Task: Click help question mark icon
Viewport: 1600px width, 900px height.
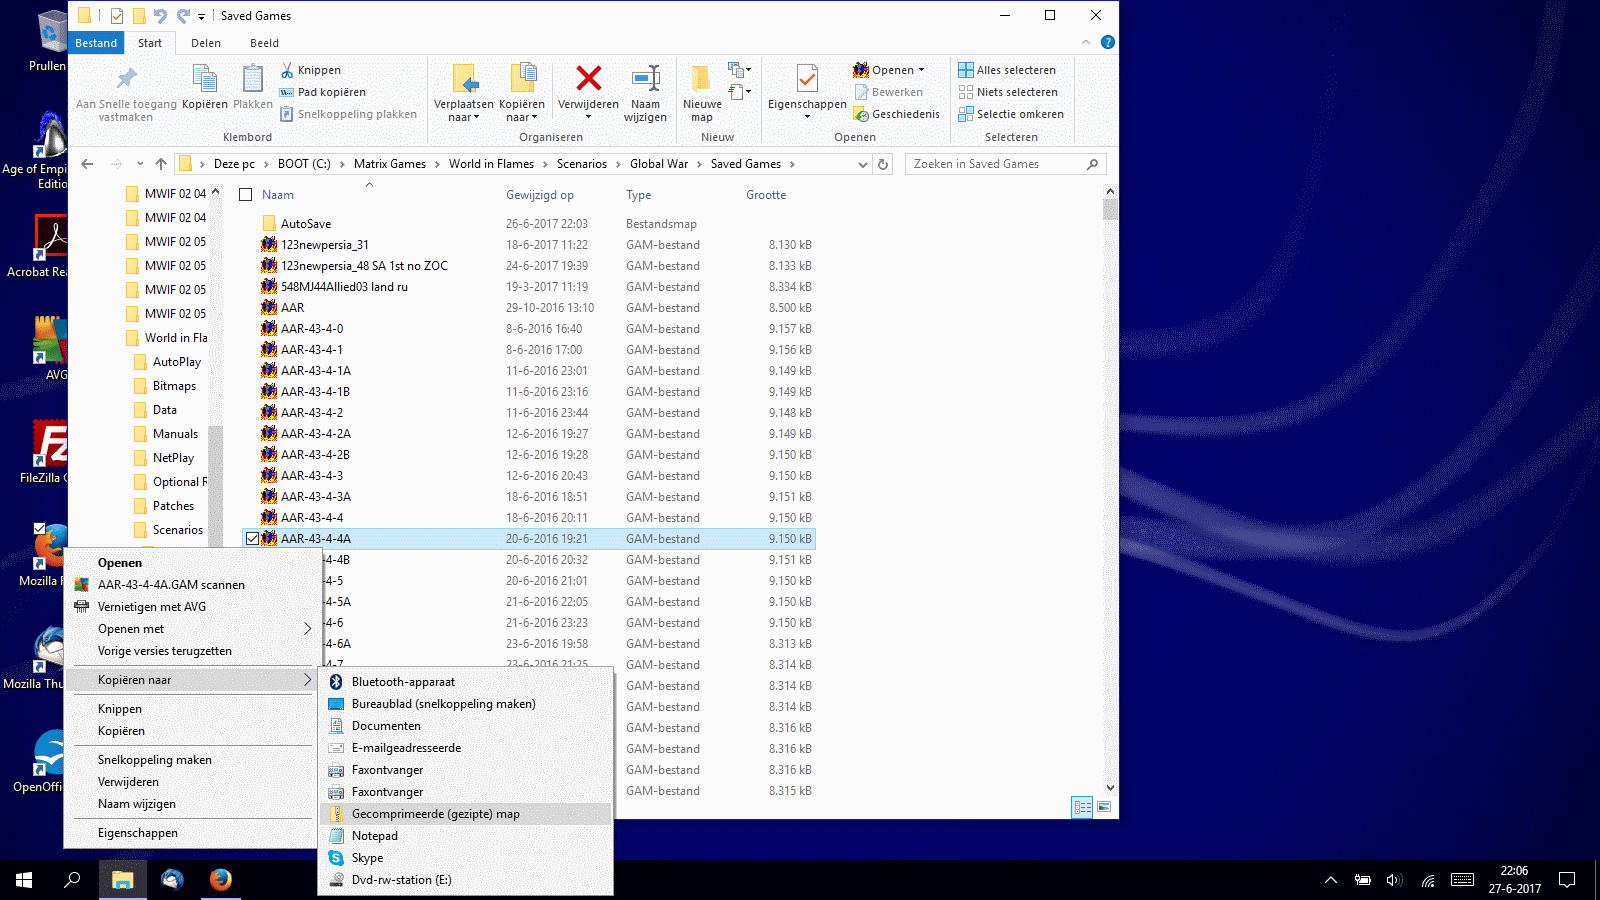Action: click(x=1108, y=42)
